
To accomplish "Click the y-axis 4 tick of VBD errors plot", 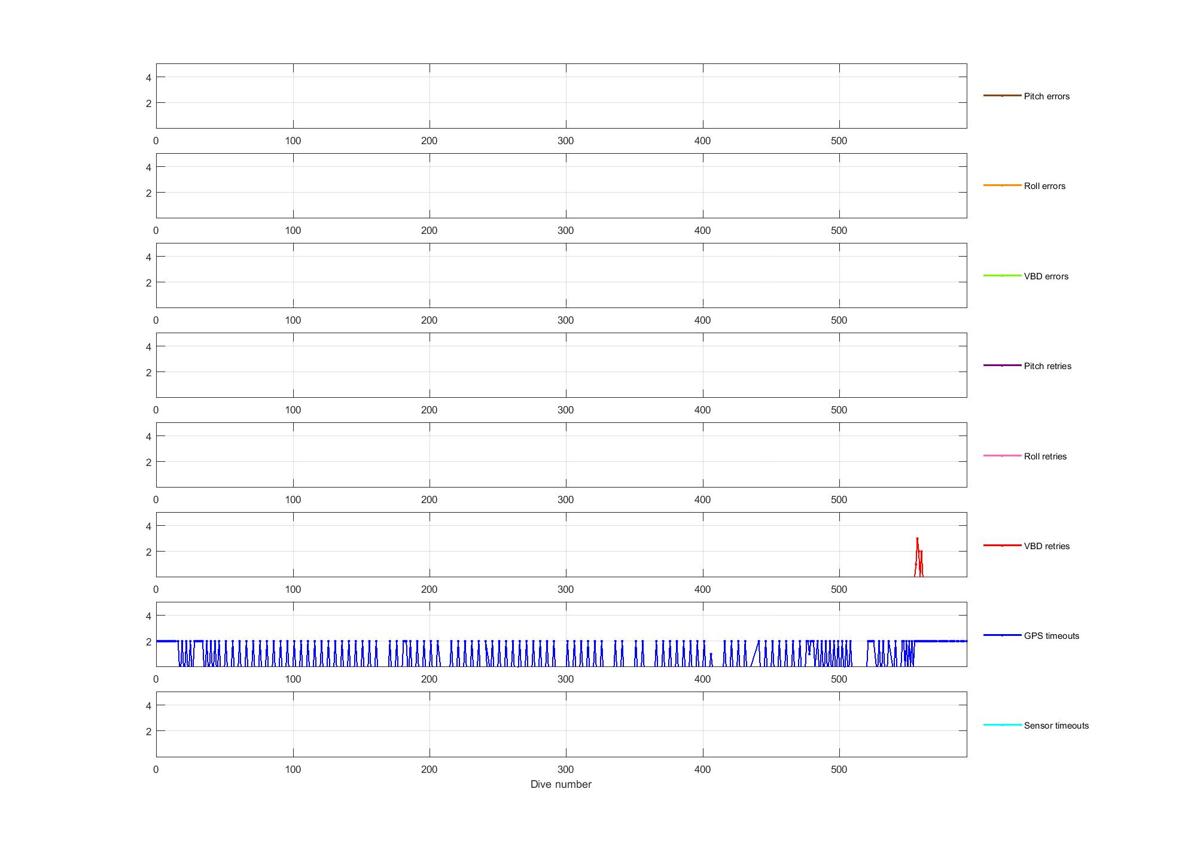I will coord(147,257).
